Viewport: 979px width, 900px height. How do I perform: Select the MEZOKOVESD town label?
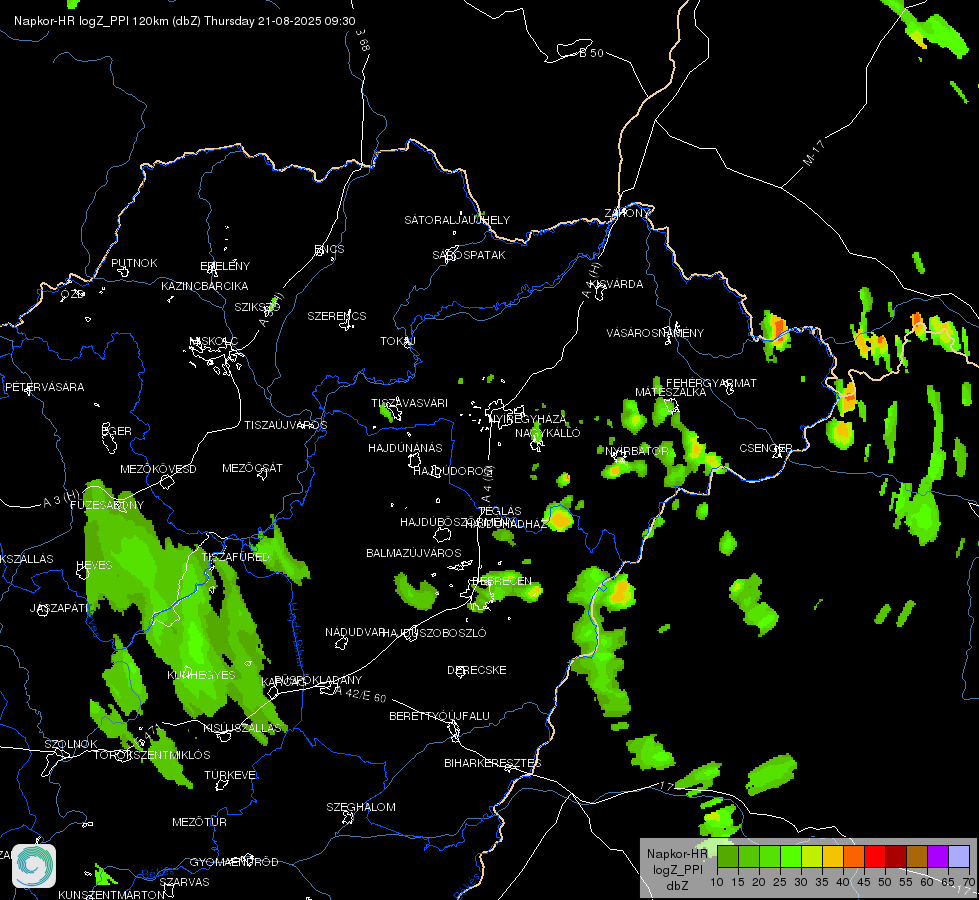[159, 469]
